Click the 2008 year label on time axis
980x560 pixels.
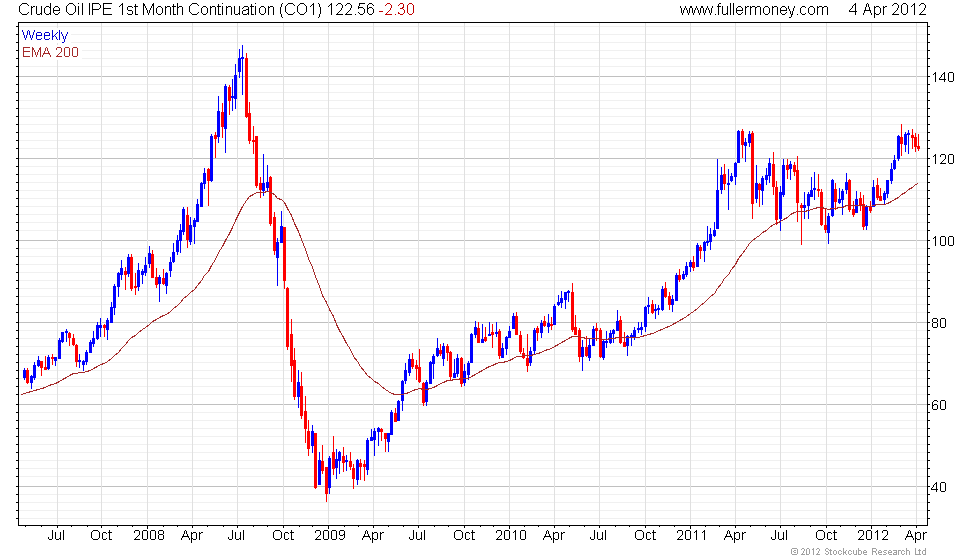pyautogui.click(x=149, y=536)
